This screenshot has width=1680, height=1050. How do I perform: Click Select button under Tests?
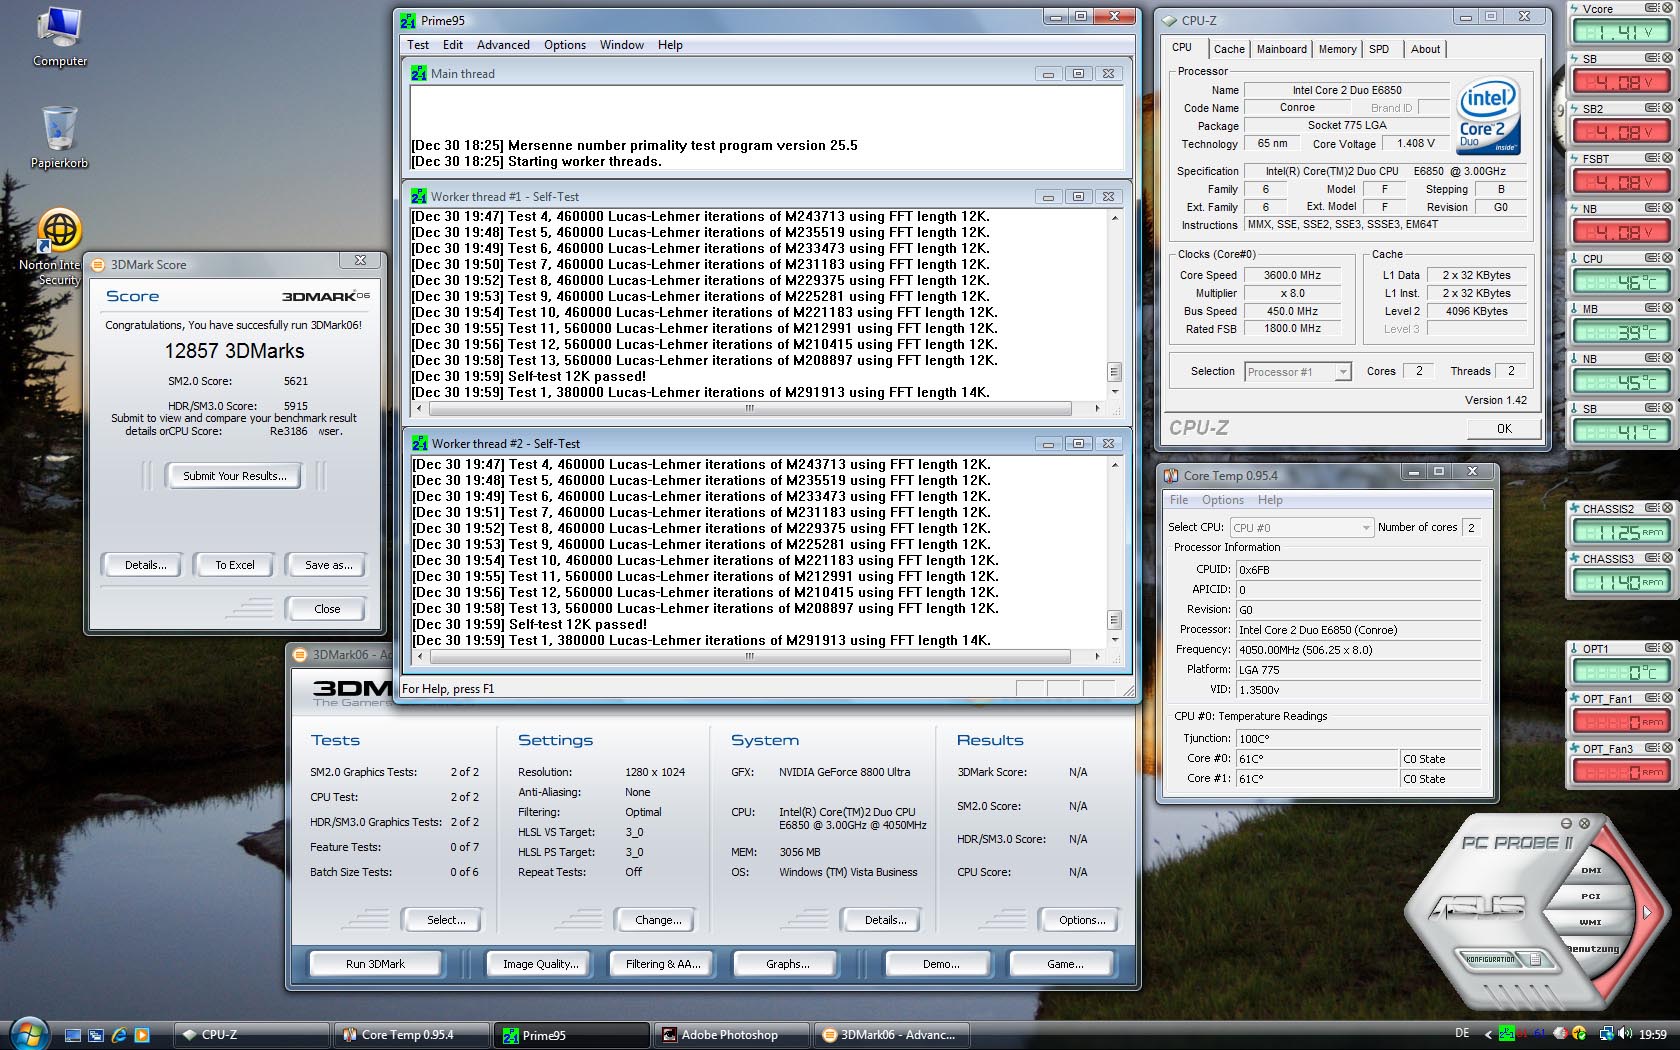click(445, 920)
